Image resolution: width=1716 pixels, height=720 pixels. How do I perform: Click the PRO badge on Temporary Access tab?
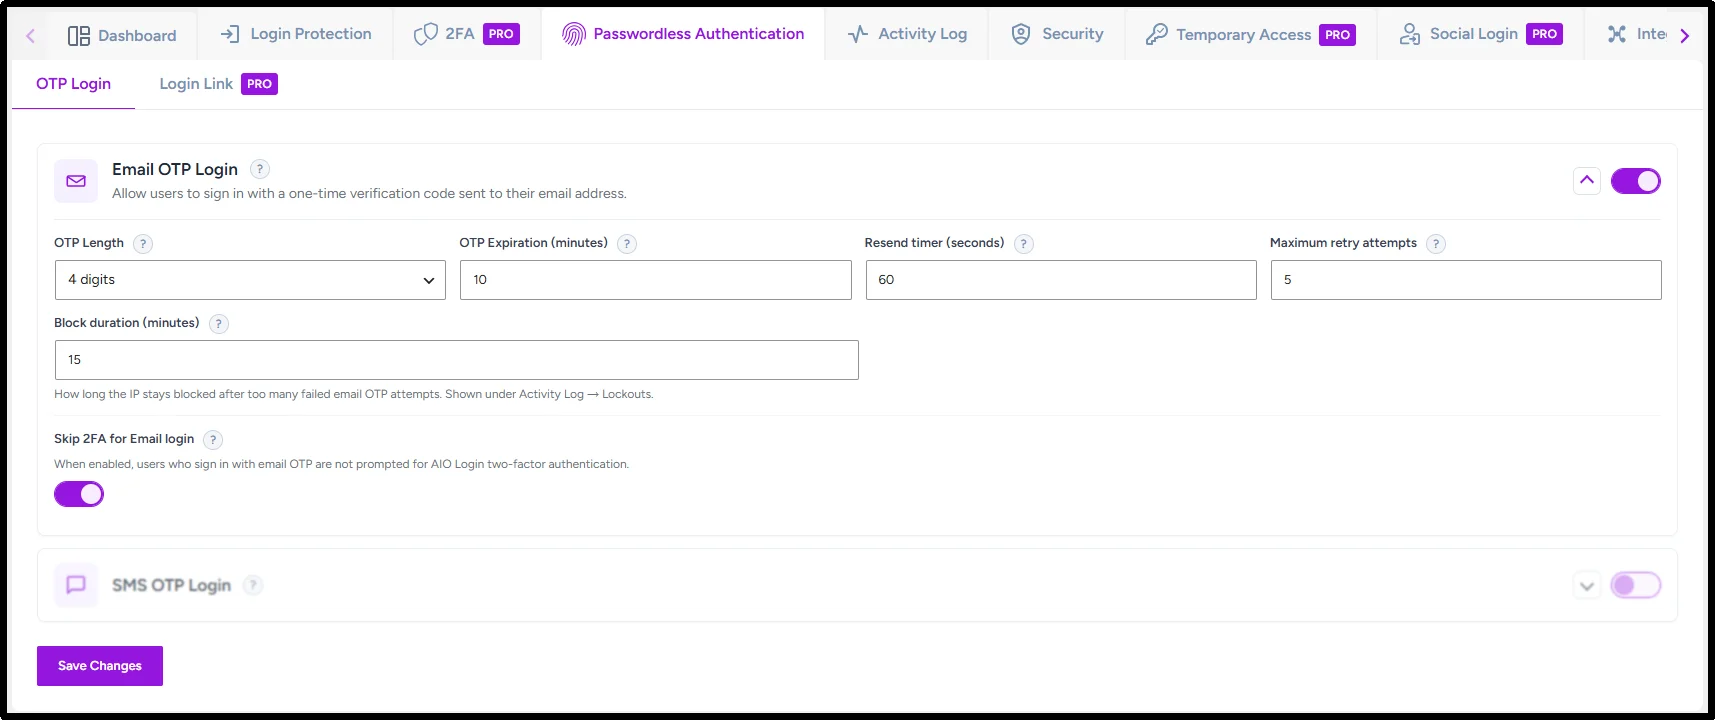click(x=1337, y=35)
